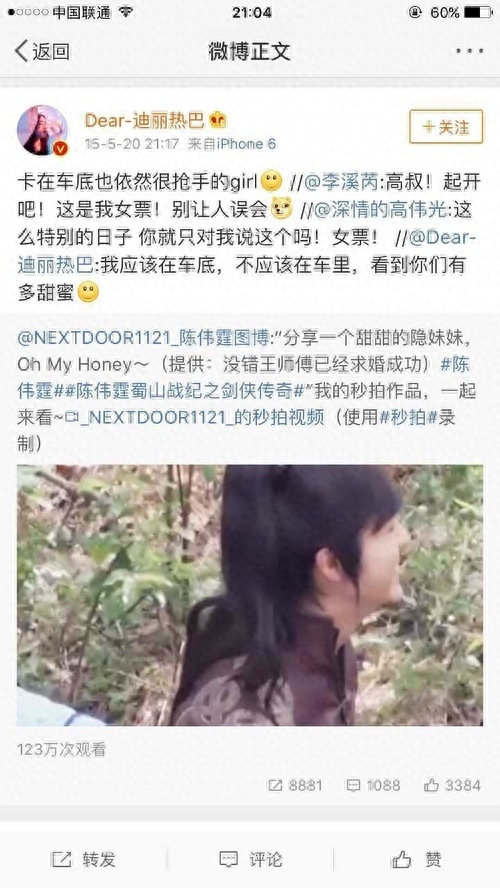The height and width of the screenshot is (888, 500).
Task: Open Dear-迪丽热巴 profile avatar
Action: coord(42,130)
